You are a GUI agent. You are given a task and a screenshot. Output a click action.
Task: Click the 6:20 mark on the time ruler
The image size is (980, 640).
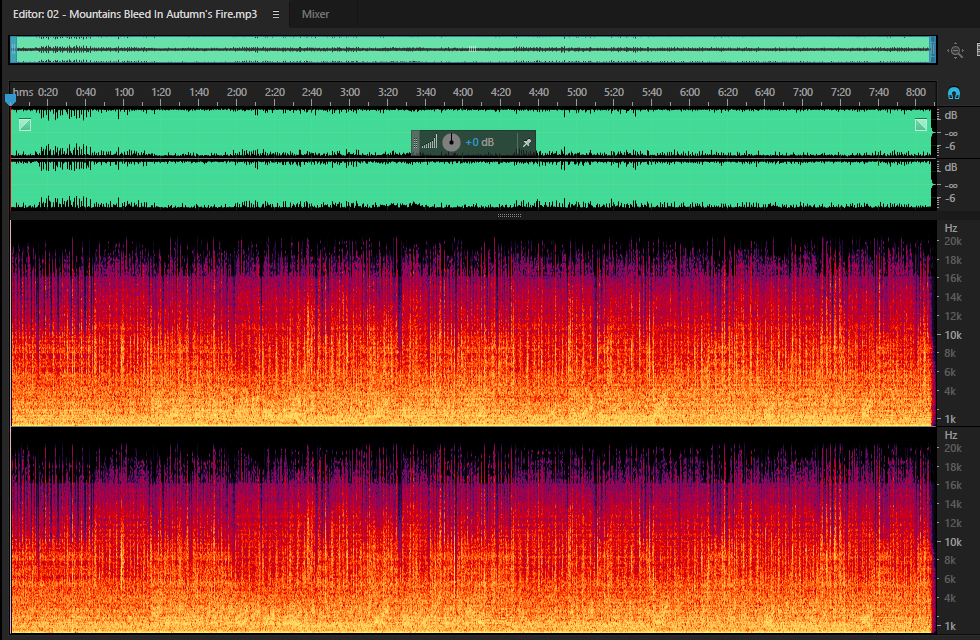pos(728,92)
